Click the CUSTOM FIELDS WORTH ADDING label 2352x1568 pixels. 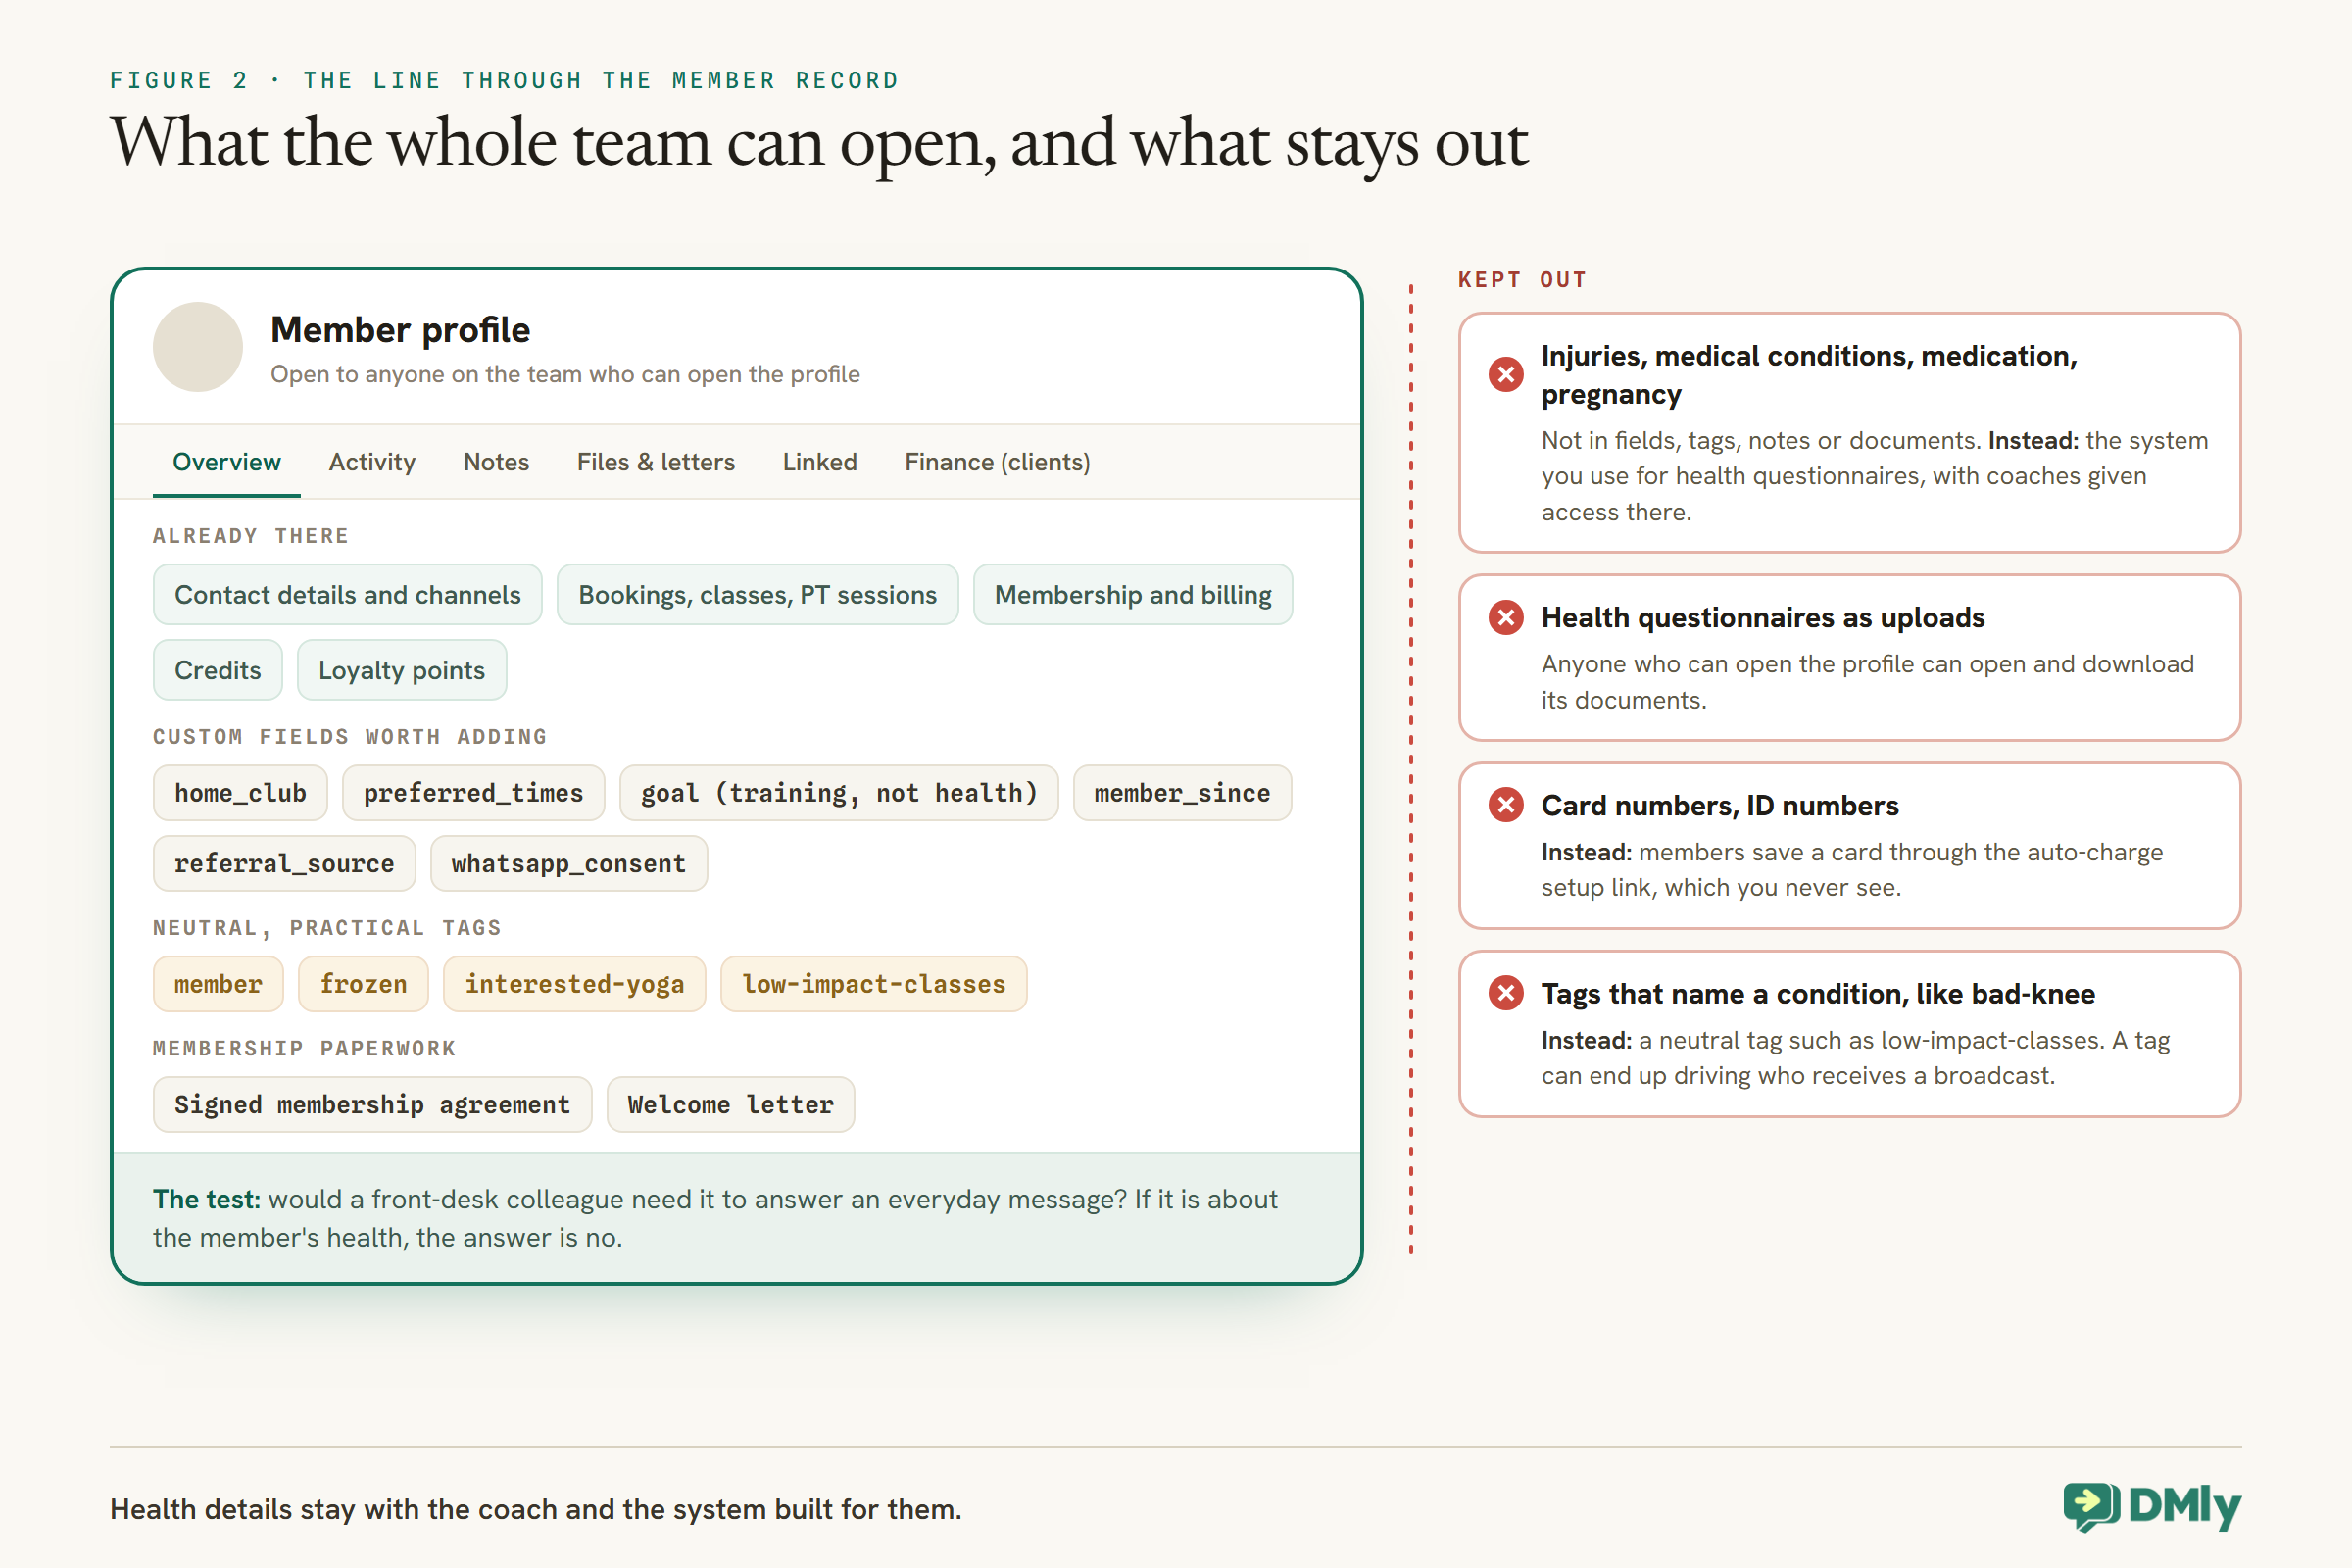point(350,737)
